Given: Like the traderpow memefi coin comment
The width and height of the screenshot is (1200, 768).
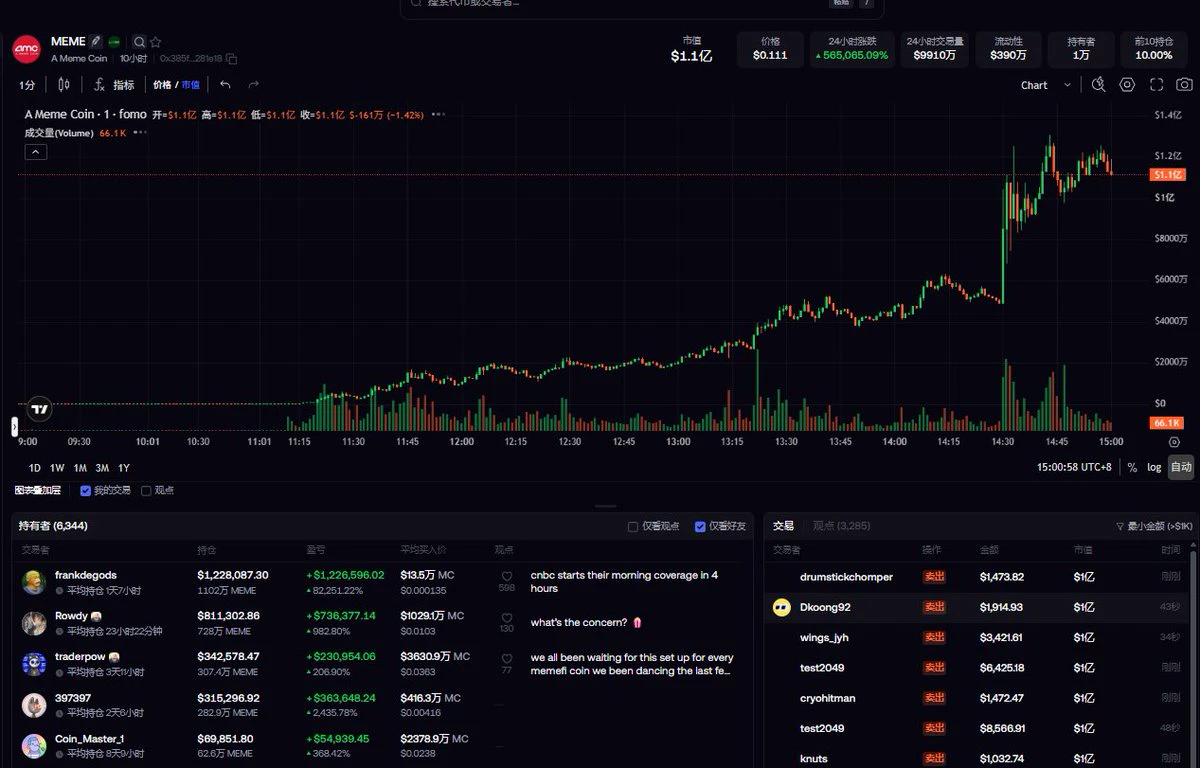Looking at the screenshot, I should (x=507, y=659).
